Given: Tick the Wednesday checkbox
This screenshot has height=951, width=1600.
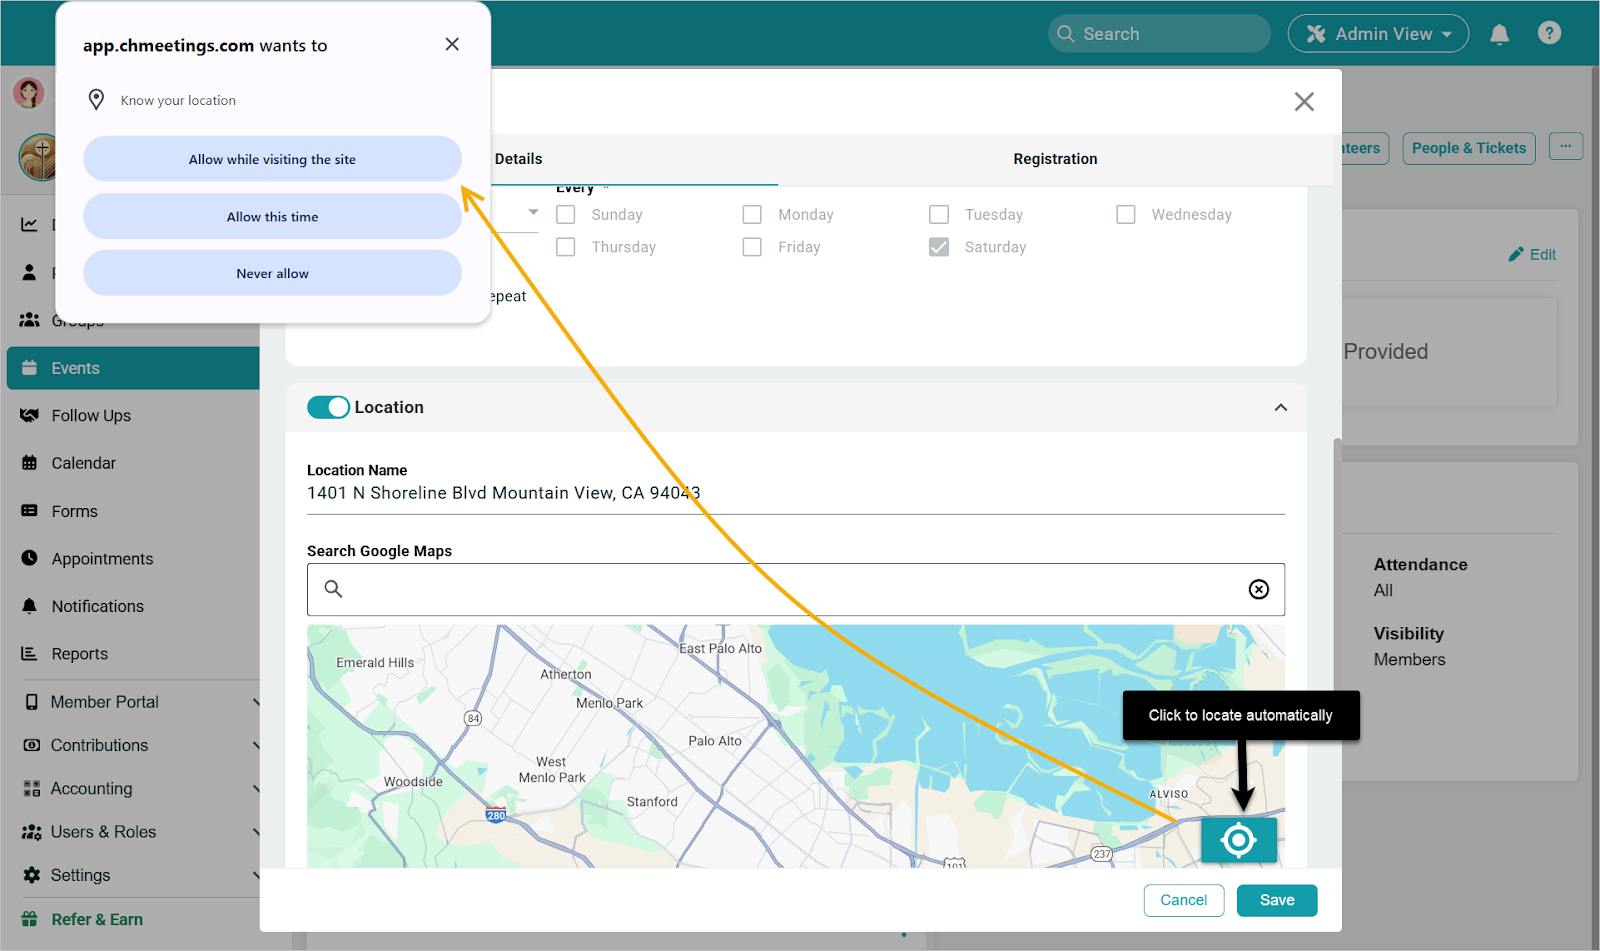Looking at the screenshot, I should [x=1126, y=215].
